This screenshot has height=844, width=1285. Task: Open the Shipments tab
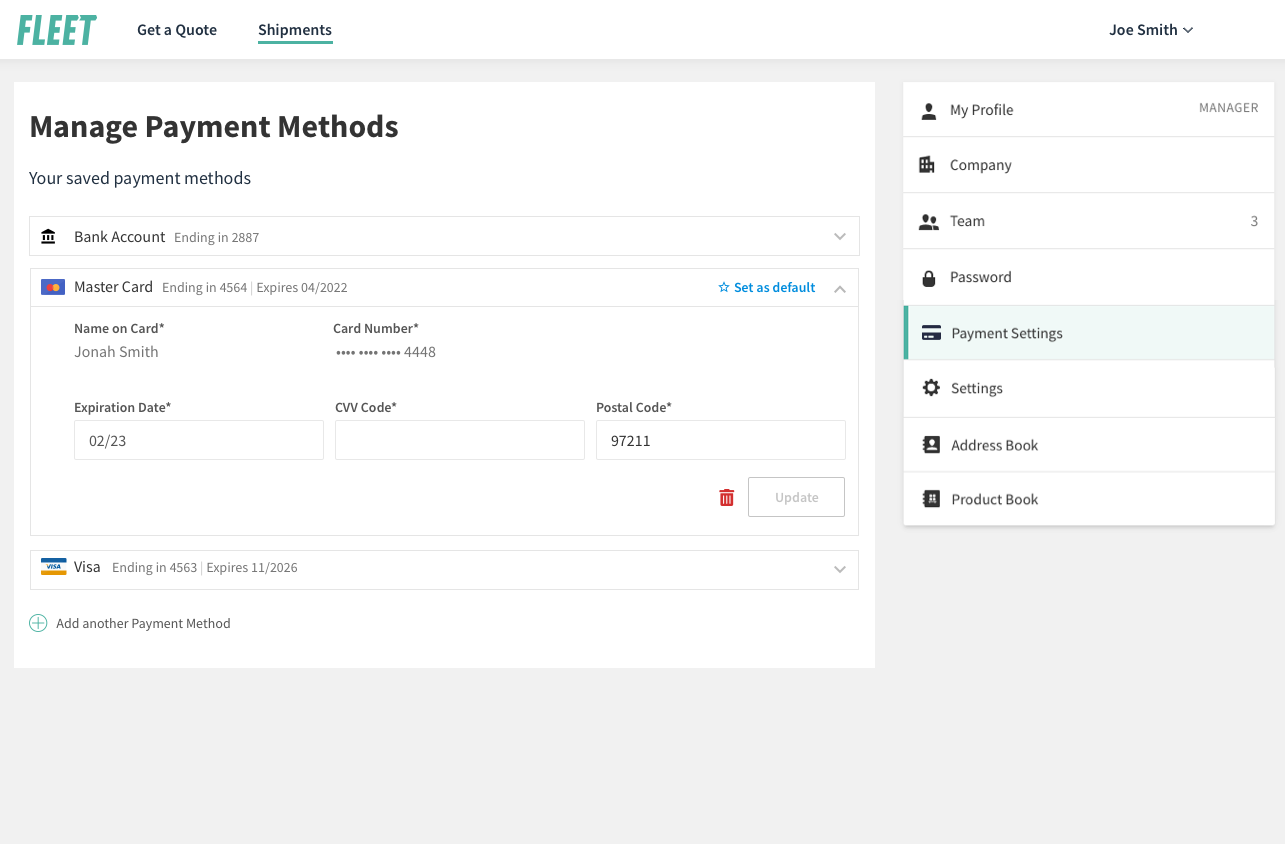pos(295,30)
